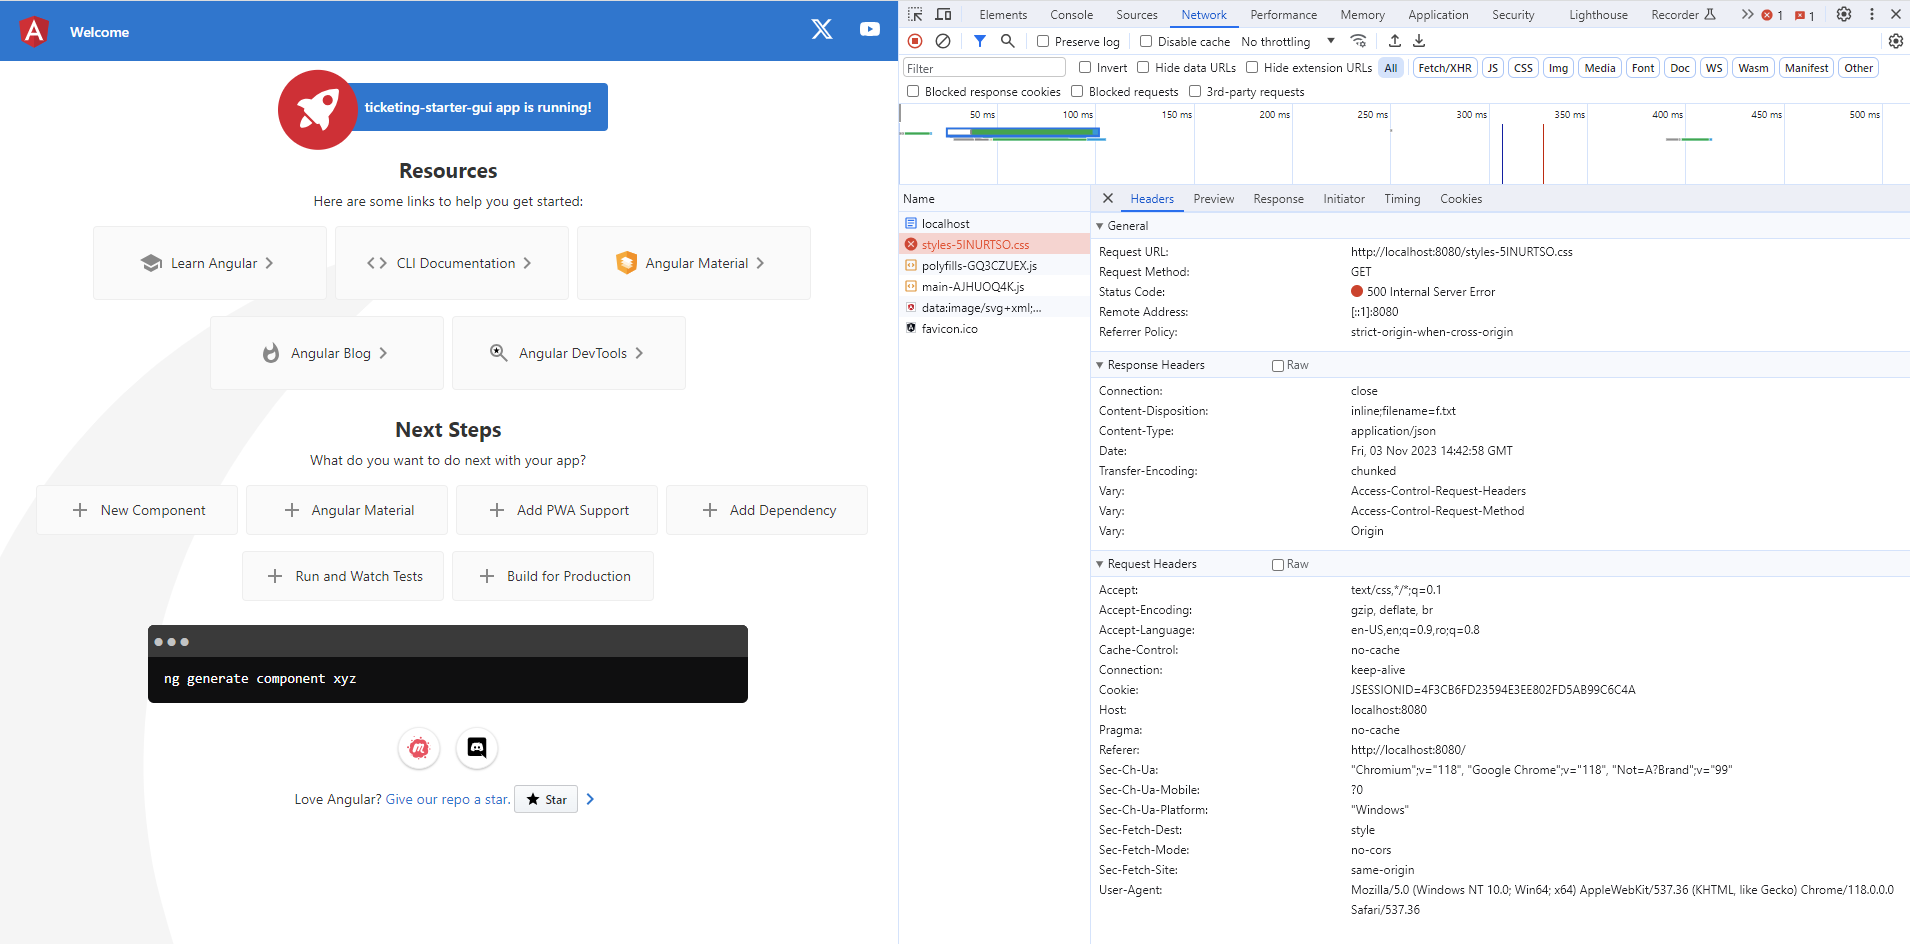Open the YouTube channel from the header
Image resolution: width=1910 pixels, height=944 pixels.
click(867, 29)
